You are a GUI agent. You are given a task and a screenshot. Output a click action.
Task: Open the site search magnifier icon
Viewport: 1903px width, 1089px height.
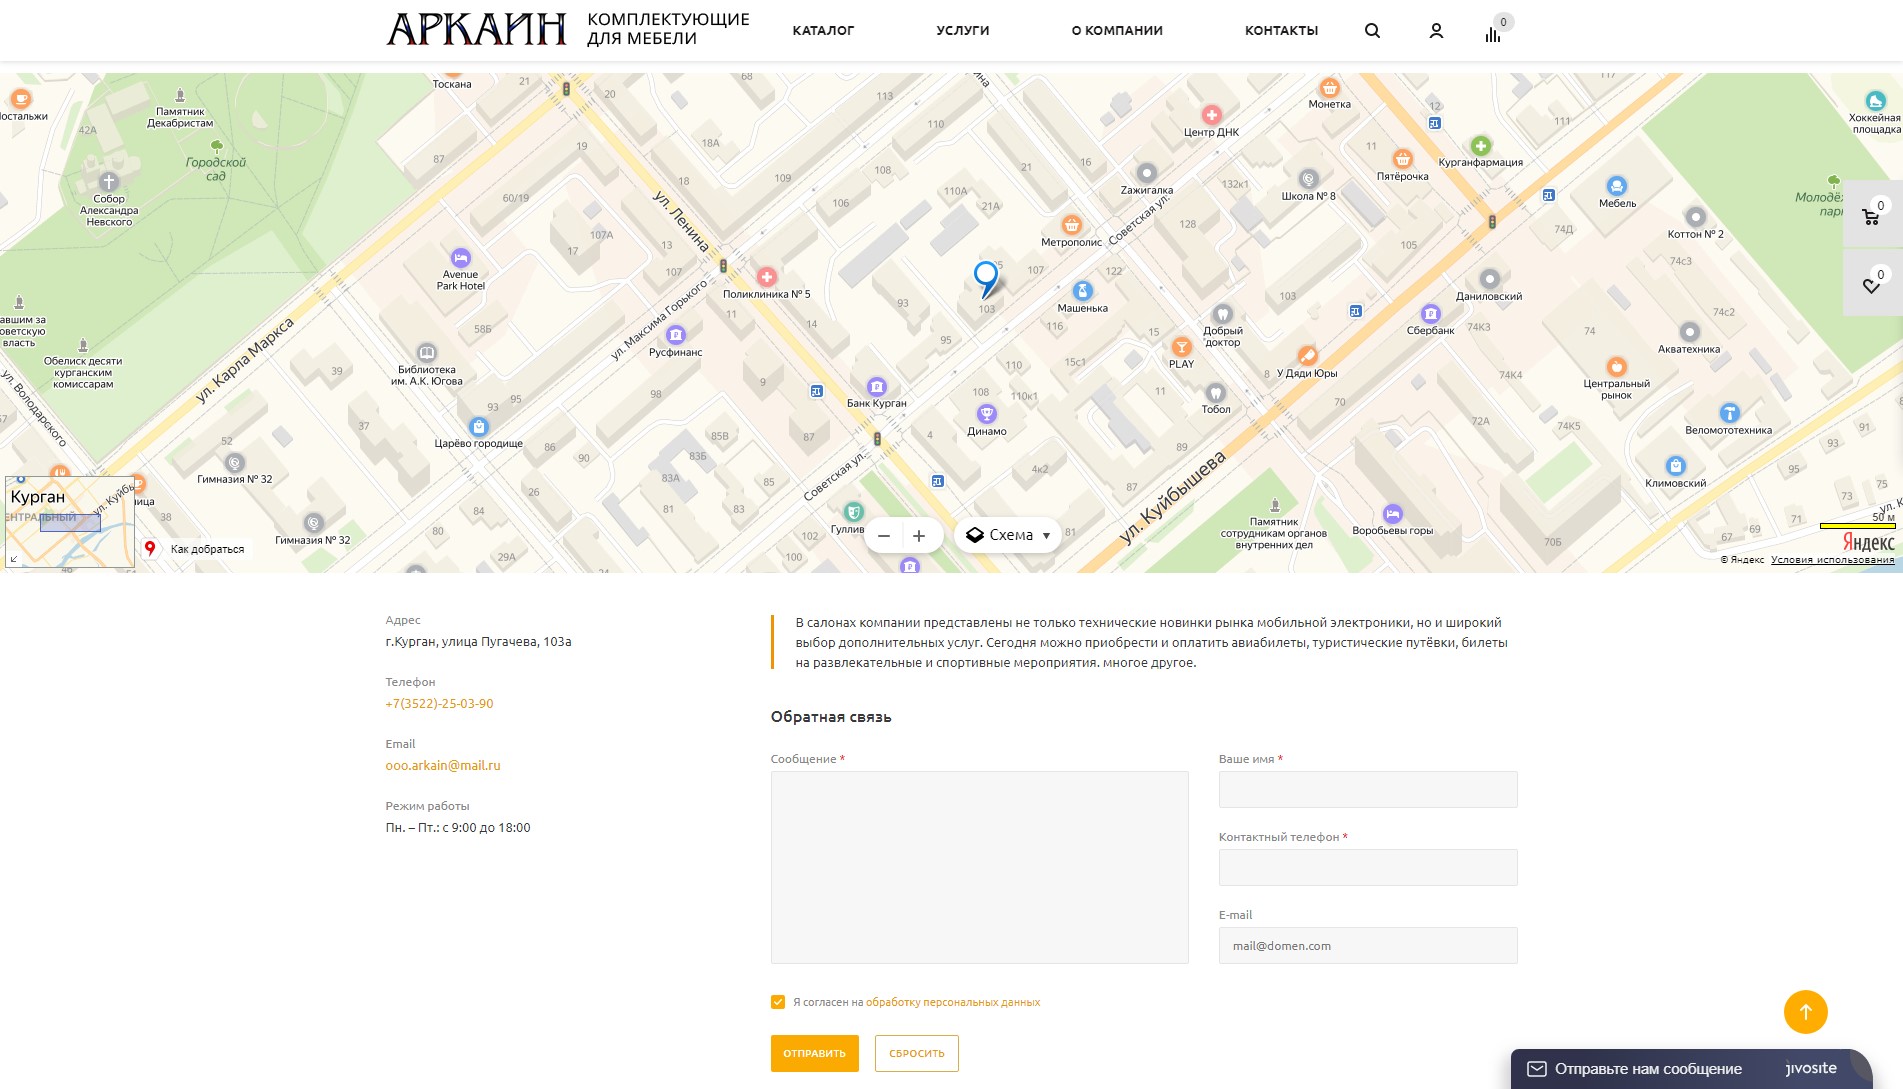[1372, 31]
